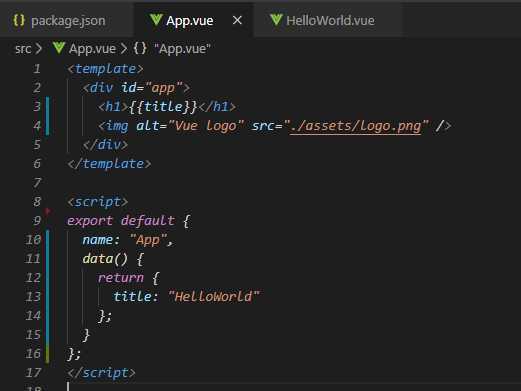The height and width of the screenshot is (391, 521).
Task: Click the opening <script> tag
Action: coord(98,202)
